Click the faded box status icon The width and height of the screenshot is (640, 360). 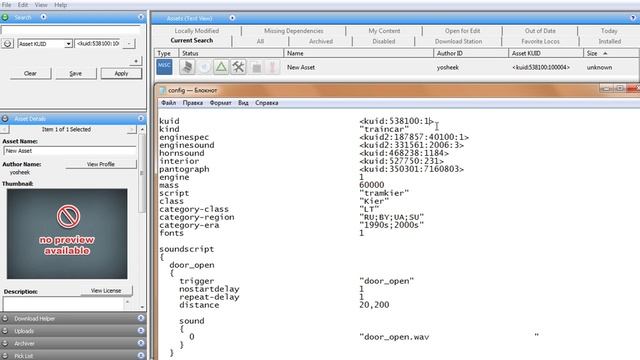256,67
